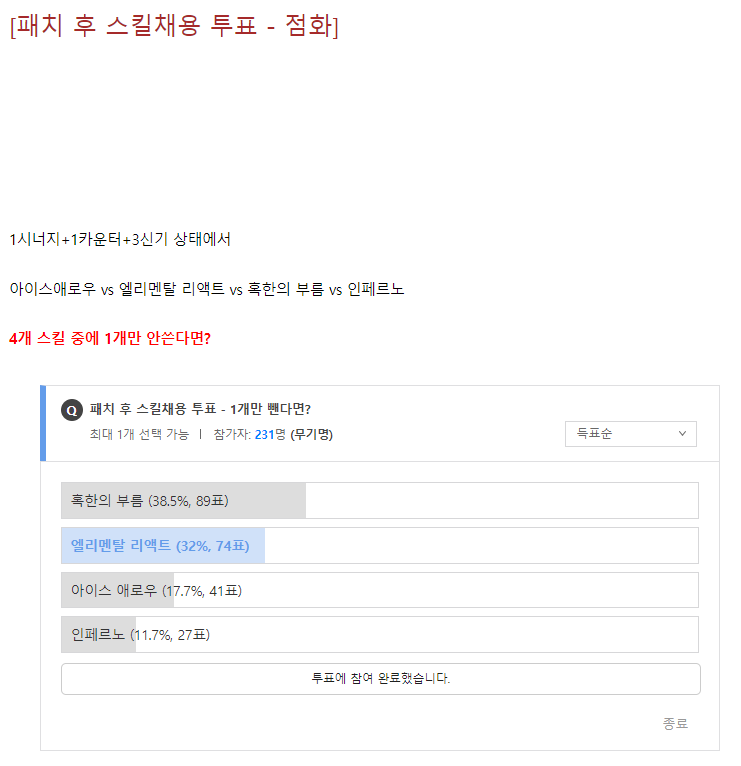Click the (무기명) anonymous label
This screenshot has height=766, width=741.
point(312,434)
